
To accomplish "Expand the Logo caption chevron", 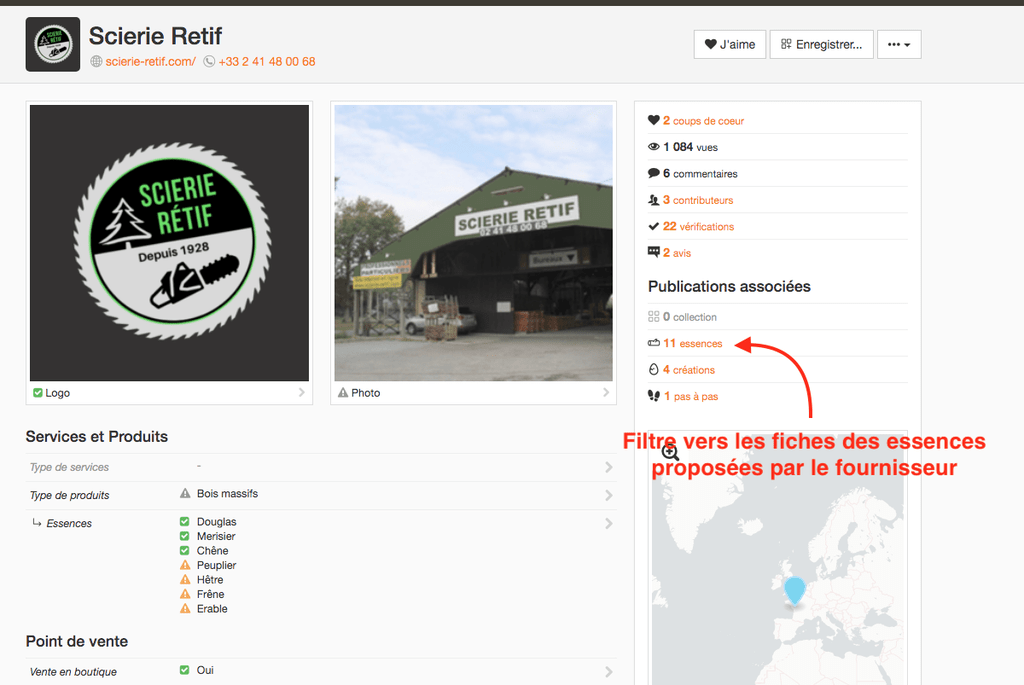I will click(x=302, y=392).
